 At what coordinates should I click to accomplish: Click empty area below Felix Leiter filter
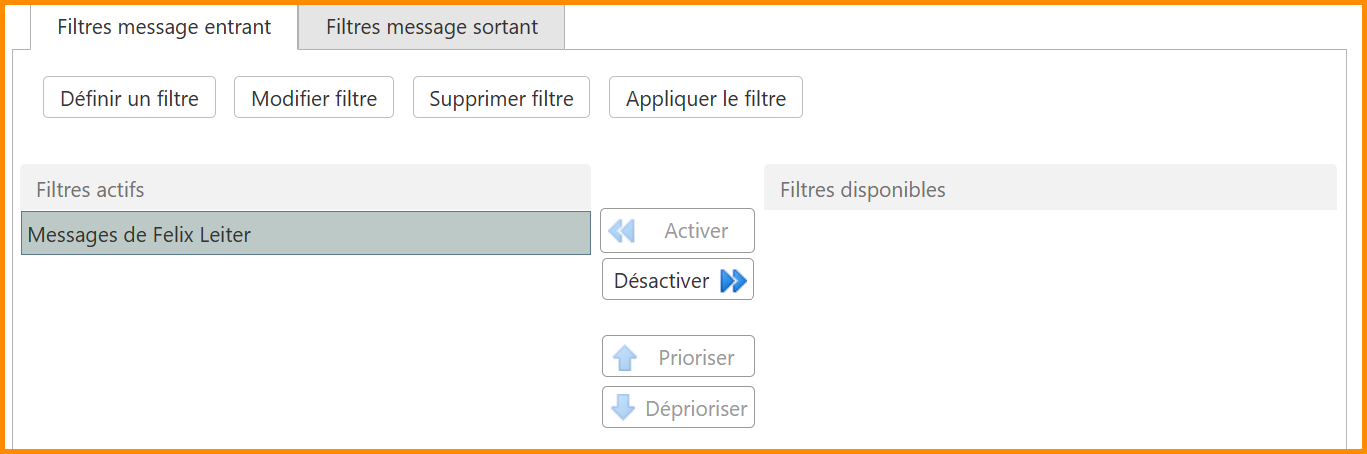tap(305, 350)
